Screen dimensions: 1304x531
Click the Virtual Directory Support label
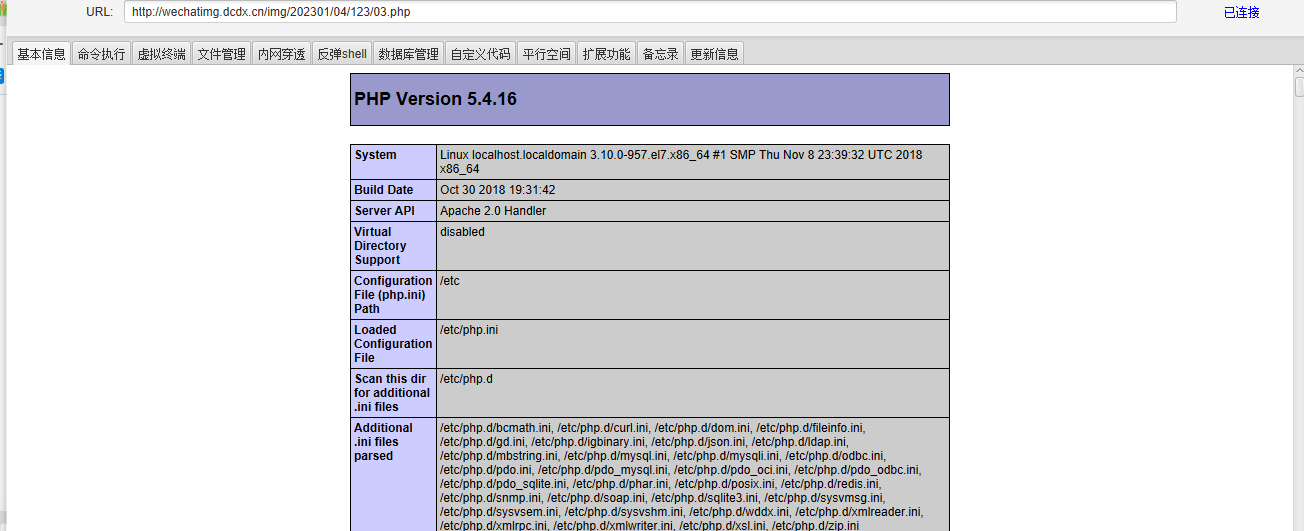click(x=380, y=246)
